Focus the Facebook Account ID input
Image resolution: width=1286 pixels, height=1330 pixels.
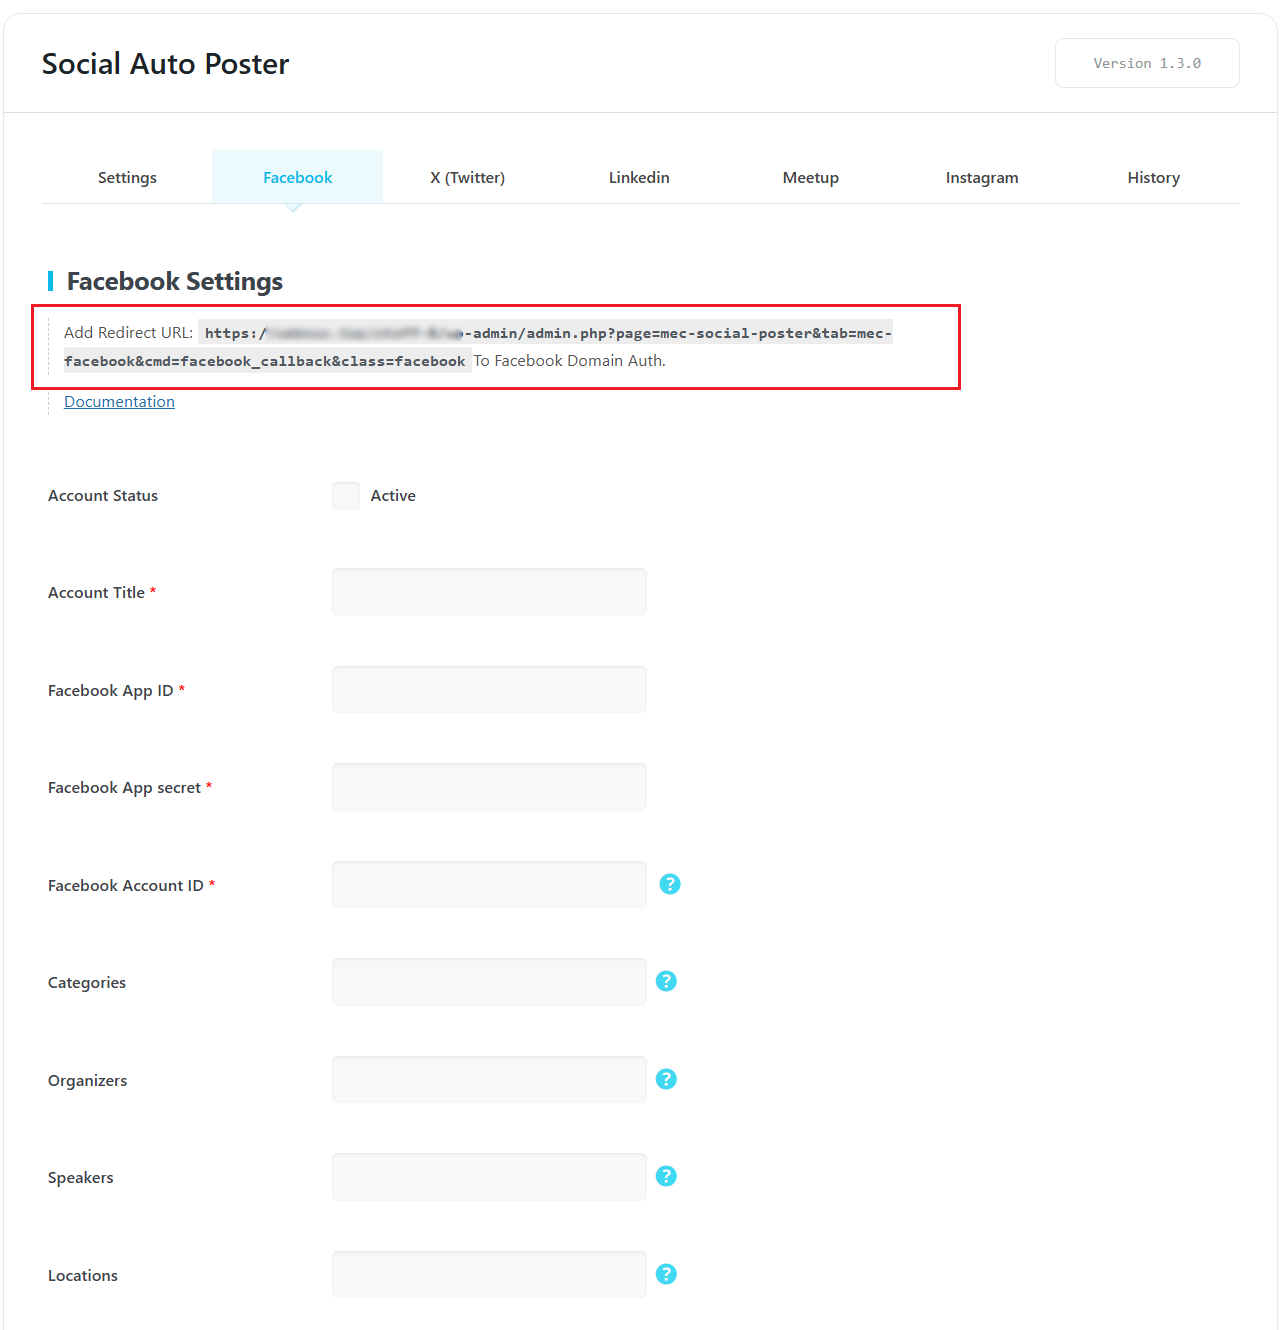click(489, 884)
